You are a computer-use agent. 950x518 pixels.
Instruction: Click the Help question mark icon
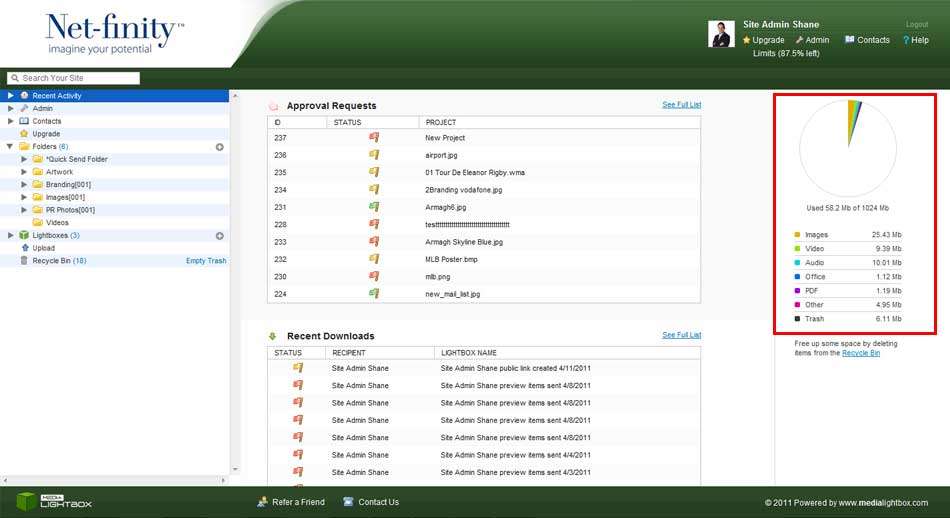point(905,40)
